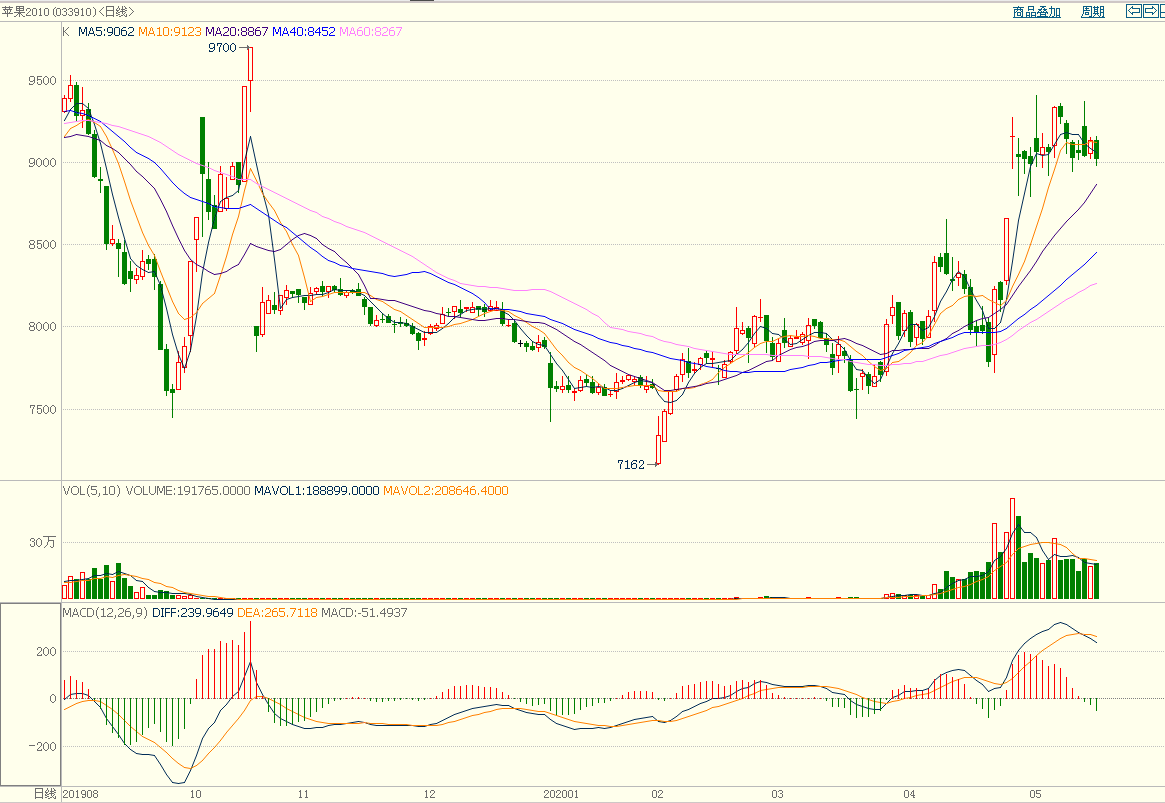The image size is (1165, 803).
Task: Click the 9700 high price marker
Action: [x=222, y=48]
